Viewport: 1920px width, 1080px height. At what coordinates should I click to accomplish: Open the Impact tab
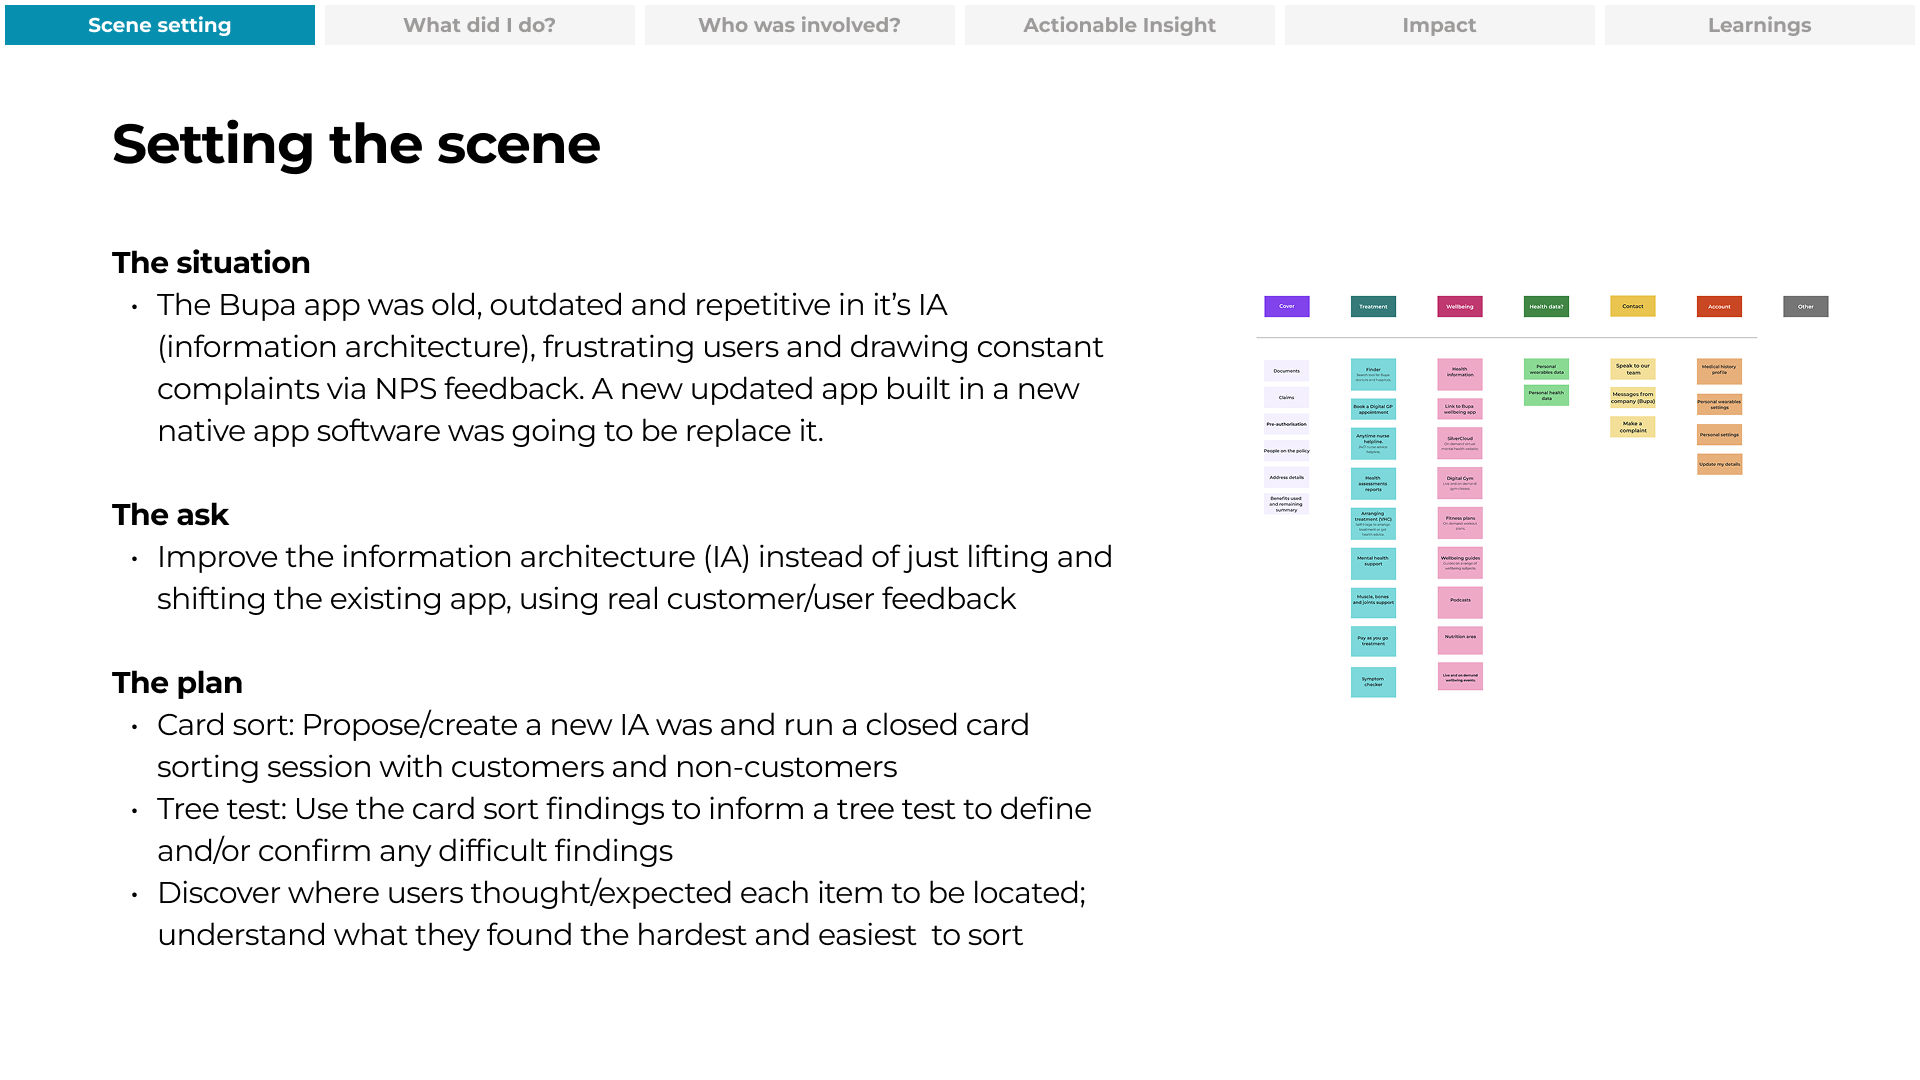1440,25
